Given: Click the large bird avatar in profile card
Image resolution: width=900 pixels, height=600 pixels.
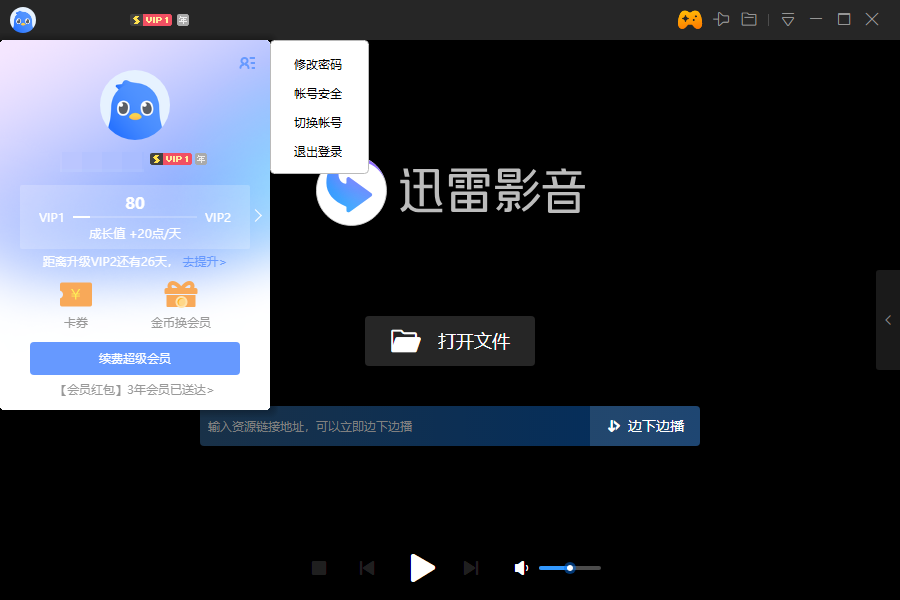Looking at the screenshot, I should coord(135,105).
